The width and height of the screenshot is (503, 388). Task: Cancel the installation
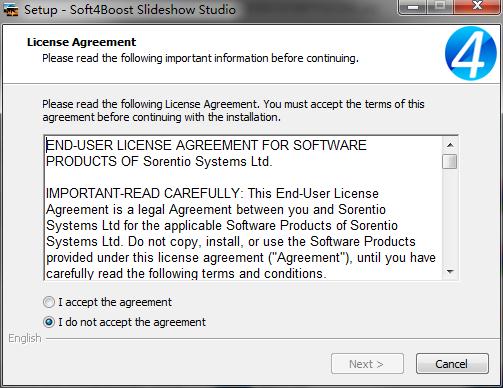pyautogui.click(x=452, y=364)
